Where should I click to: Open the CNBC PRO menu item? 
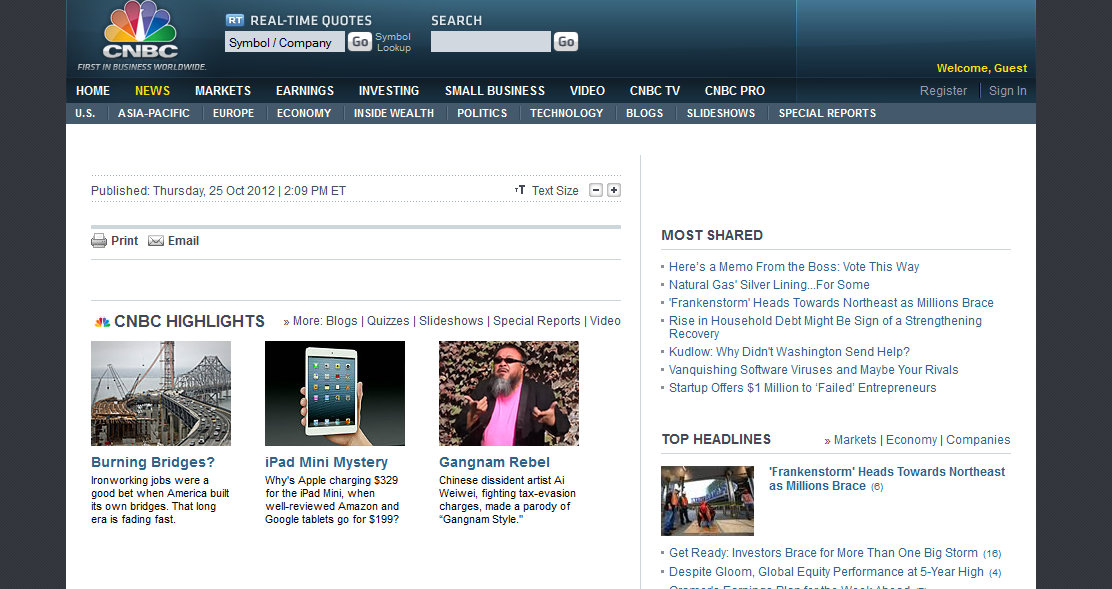click(735, 91)
